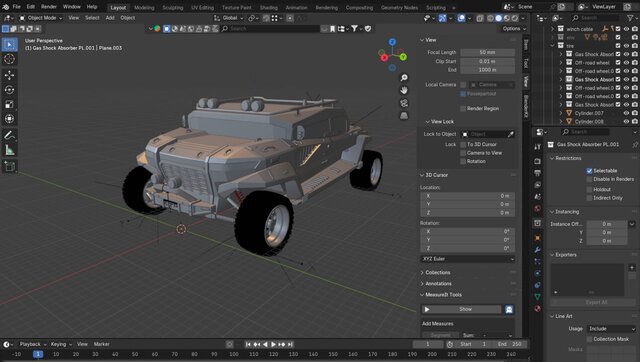The width and height of the screenshot is (640, 362).
Task: Open the File menu
Action: (x=17, y=7)
